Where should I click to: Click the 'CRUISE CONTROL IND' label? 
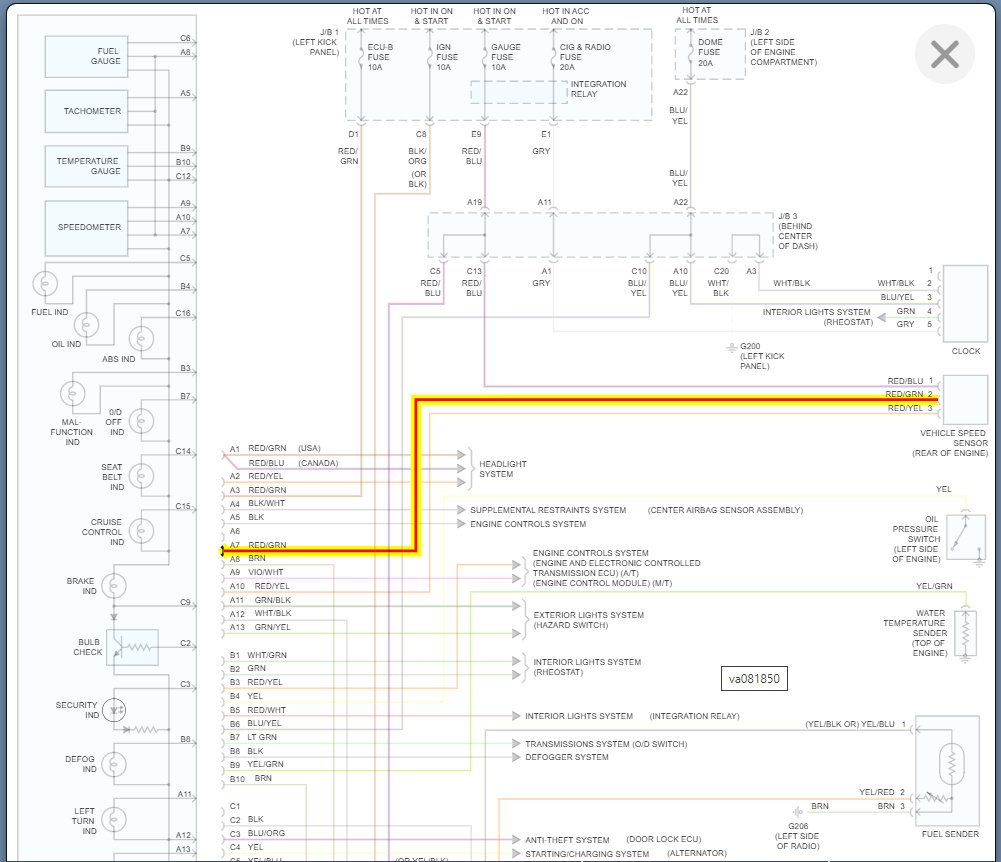[x=103, y=532]
